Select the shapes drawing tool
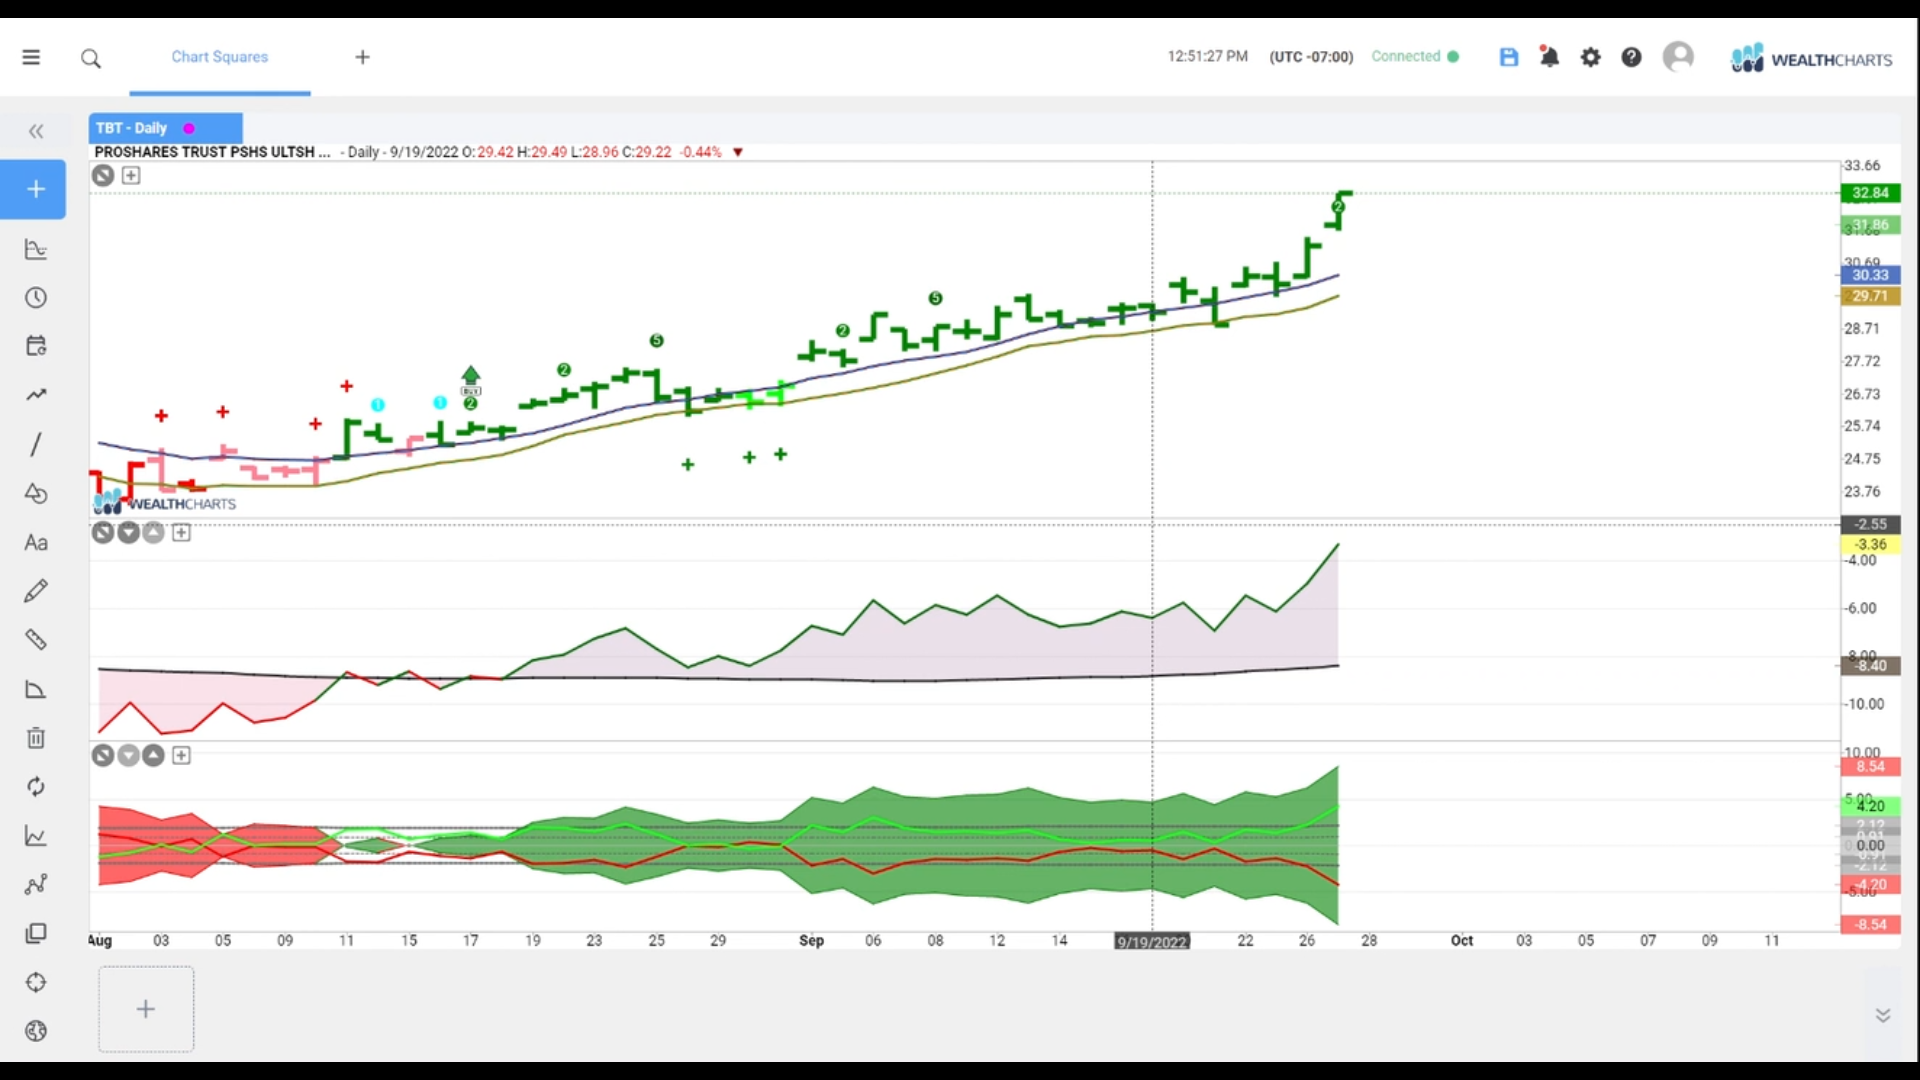The height and width of the screenshot is (1080, 1920). (x=36, y=493)
